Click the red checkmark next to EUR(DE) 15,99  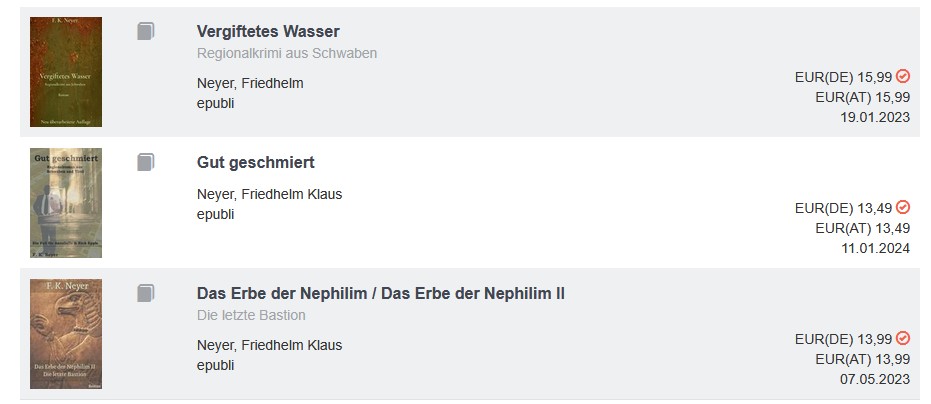pos(902,76)
